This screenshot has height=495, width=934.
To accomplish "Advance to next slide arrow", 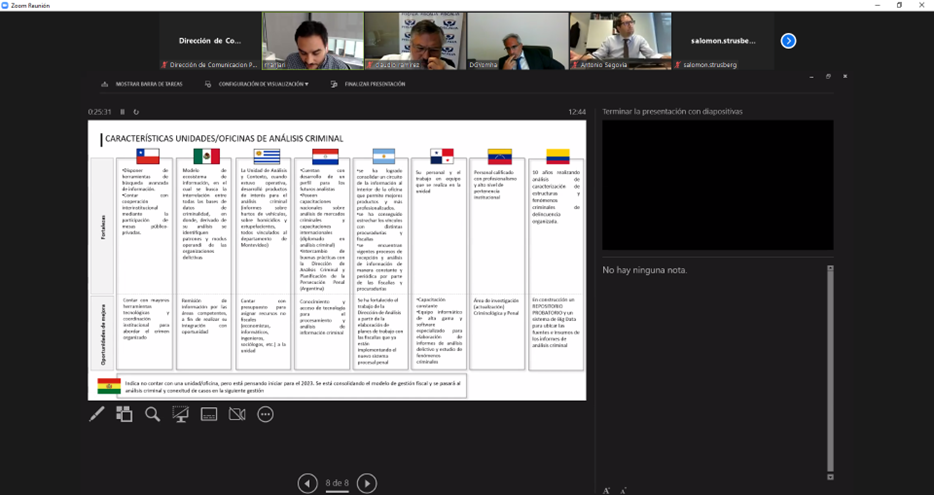I will point(367,483).
